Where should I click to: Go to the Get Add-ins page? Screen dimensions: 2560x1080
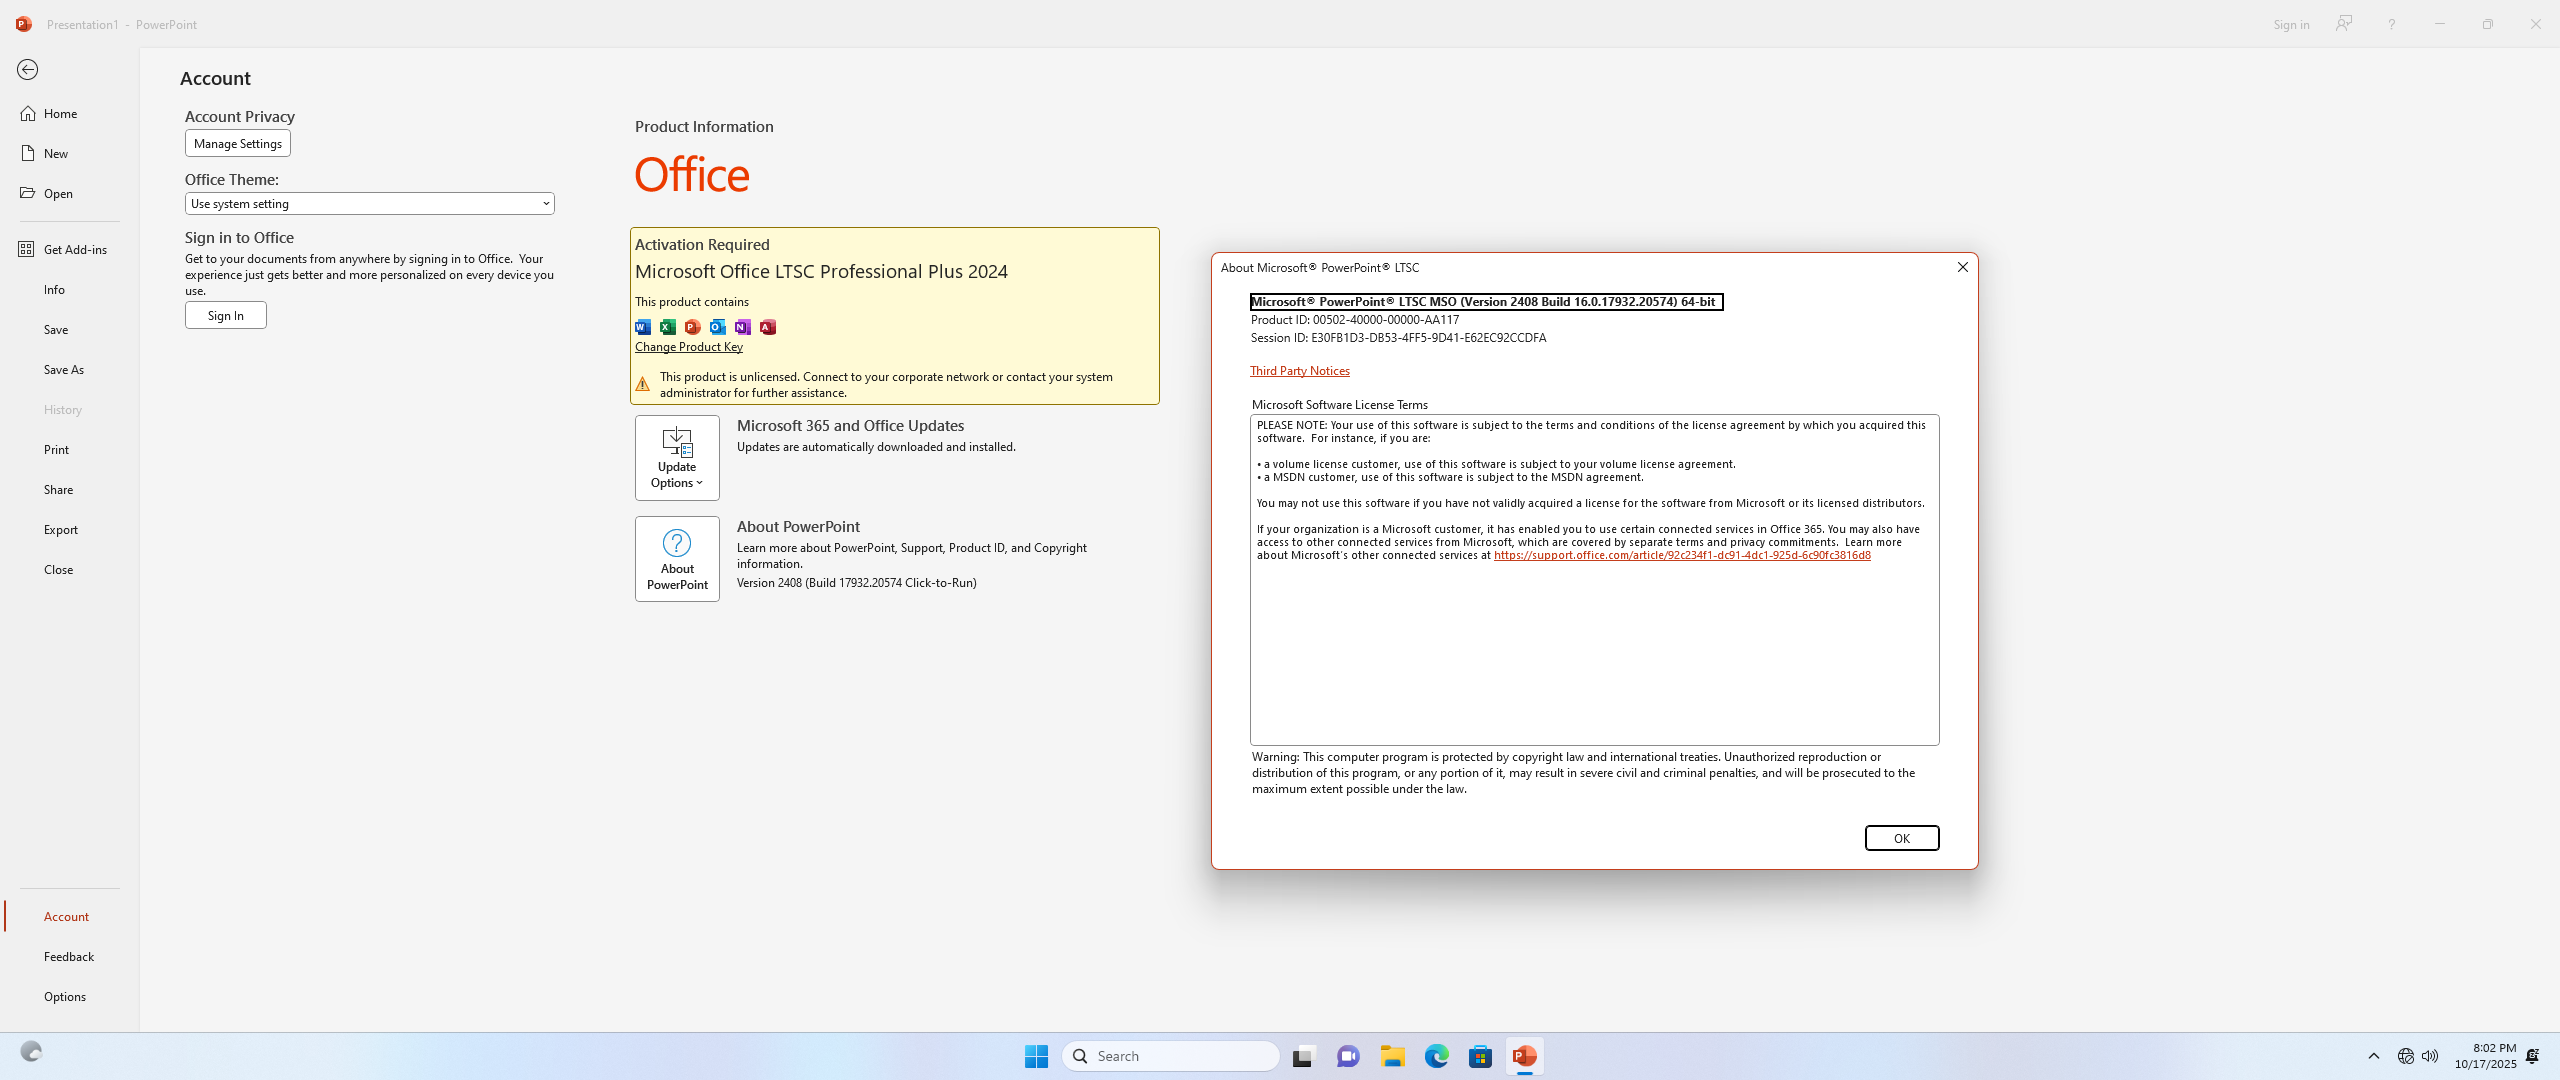pos(75,250)
